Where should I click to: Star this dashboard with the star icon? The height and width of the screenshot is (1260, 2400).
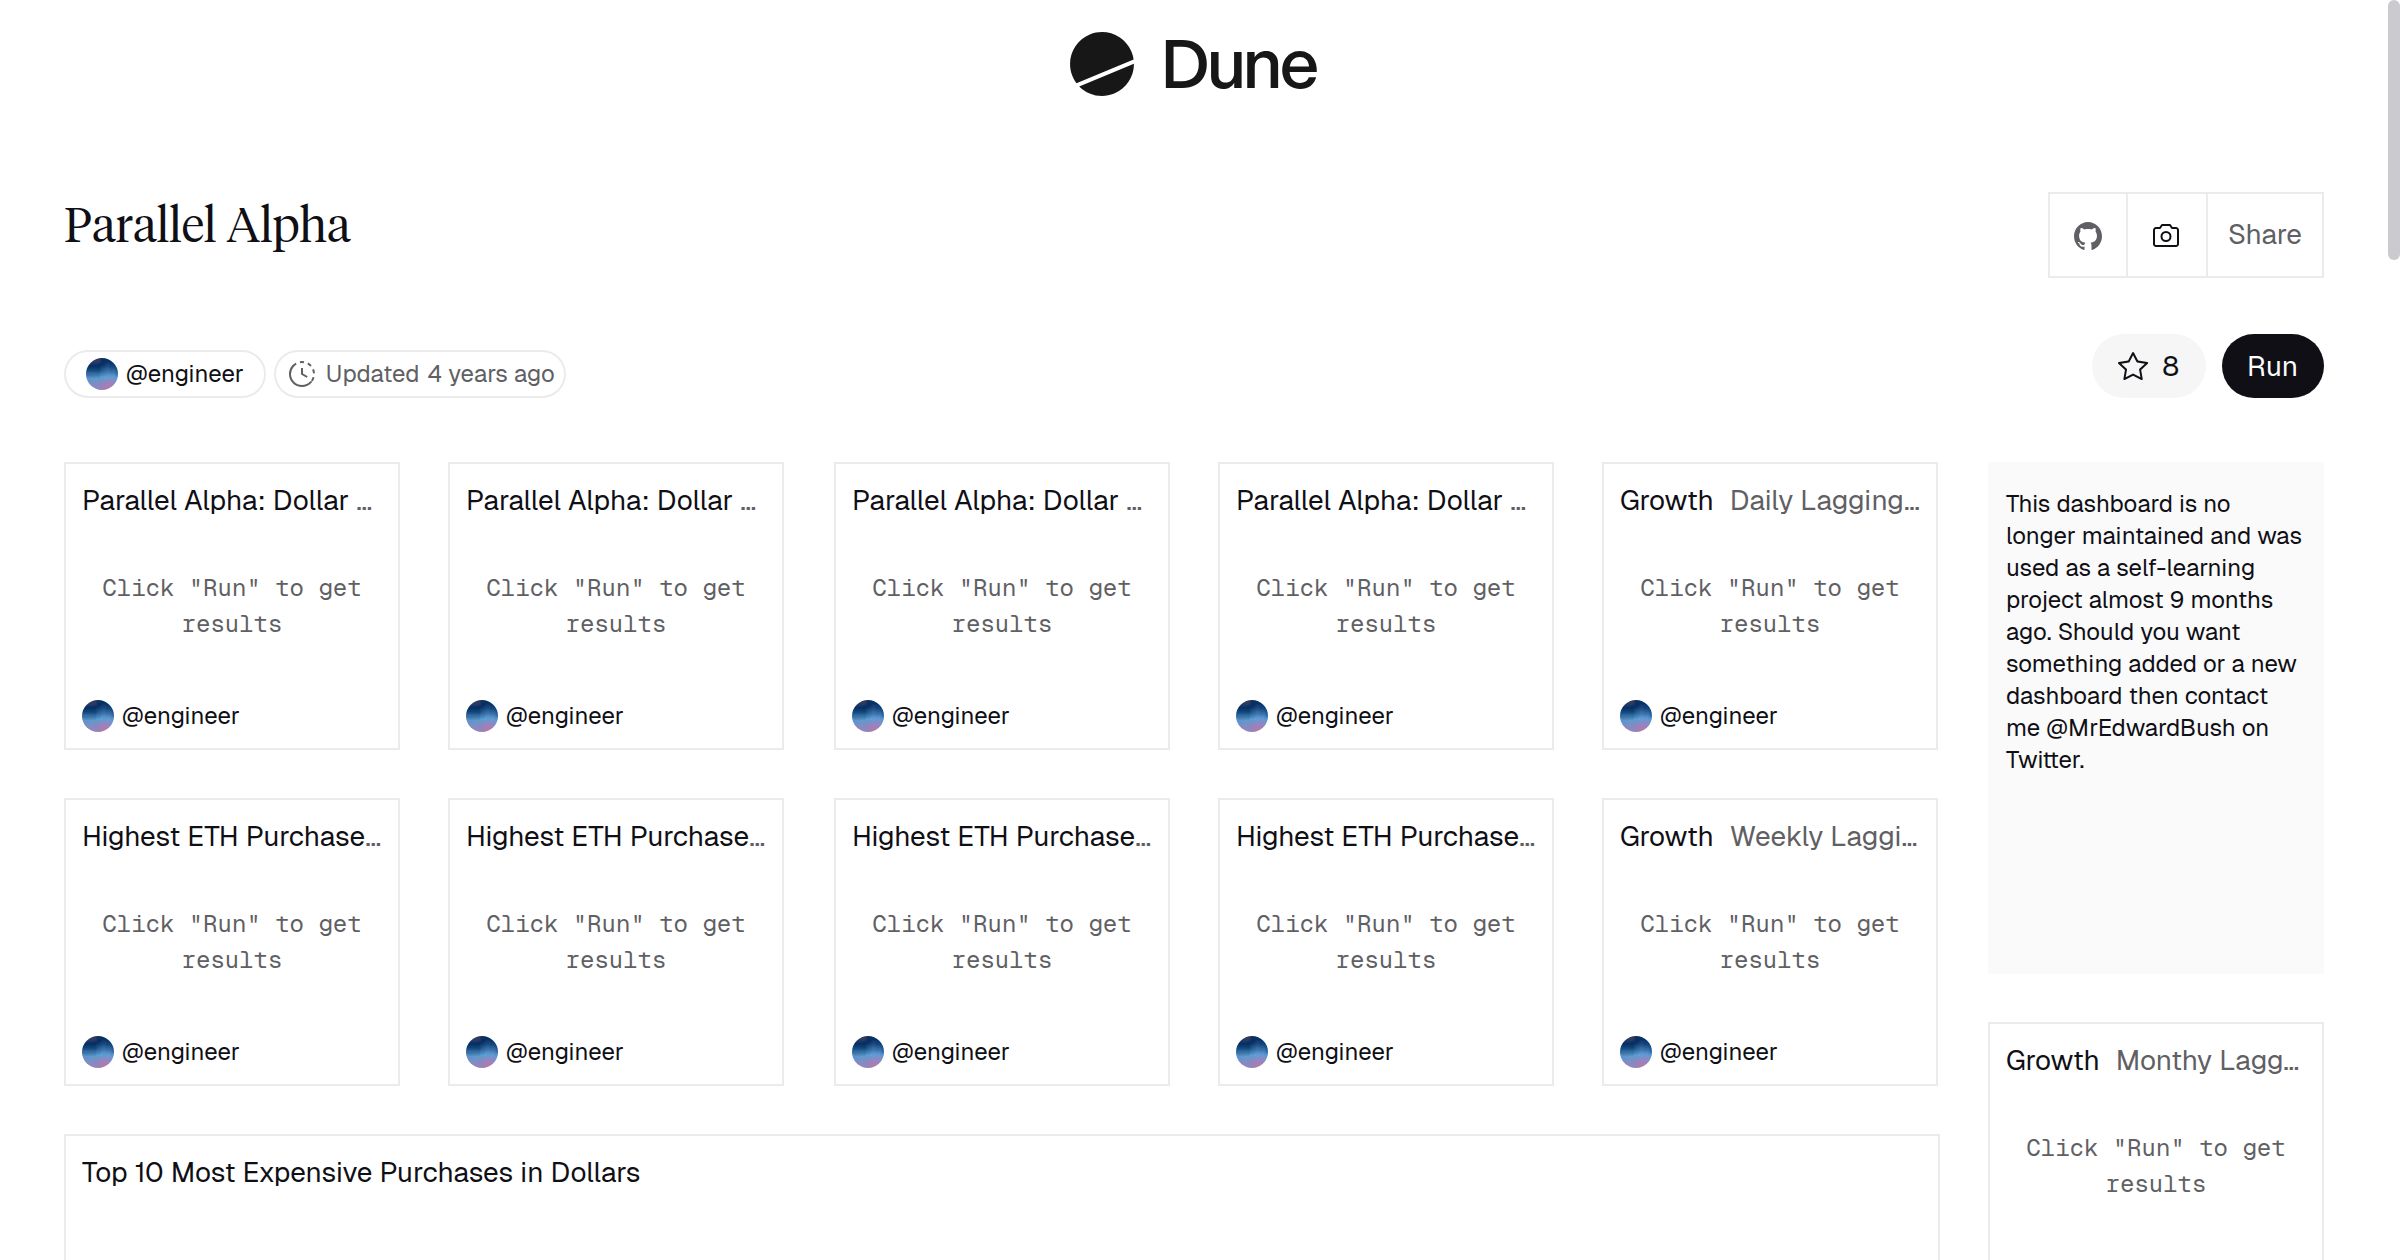(2133, 367)
